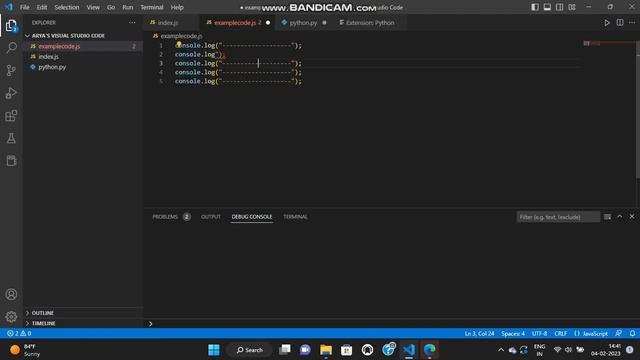Maximize the panel with the chevron up

tap(620, 217)
